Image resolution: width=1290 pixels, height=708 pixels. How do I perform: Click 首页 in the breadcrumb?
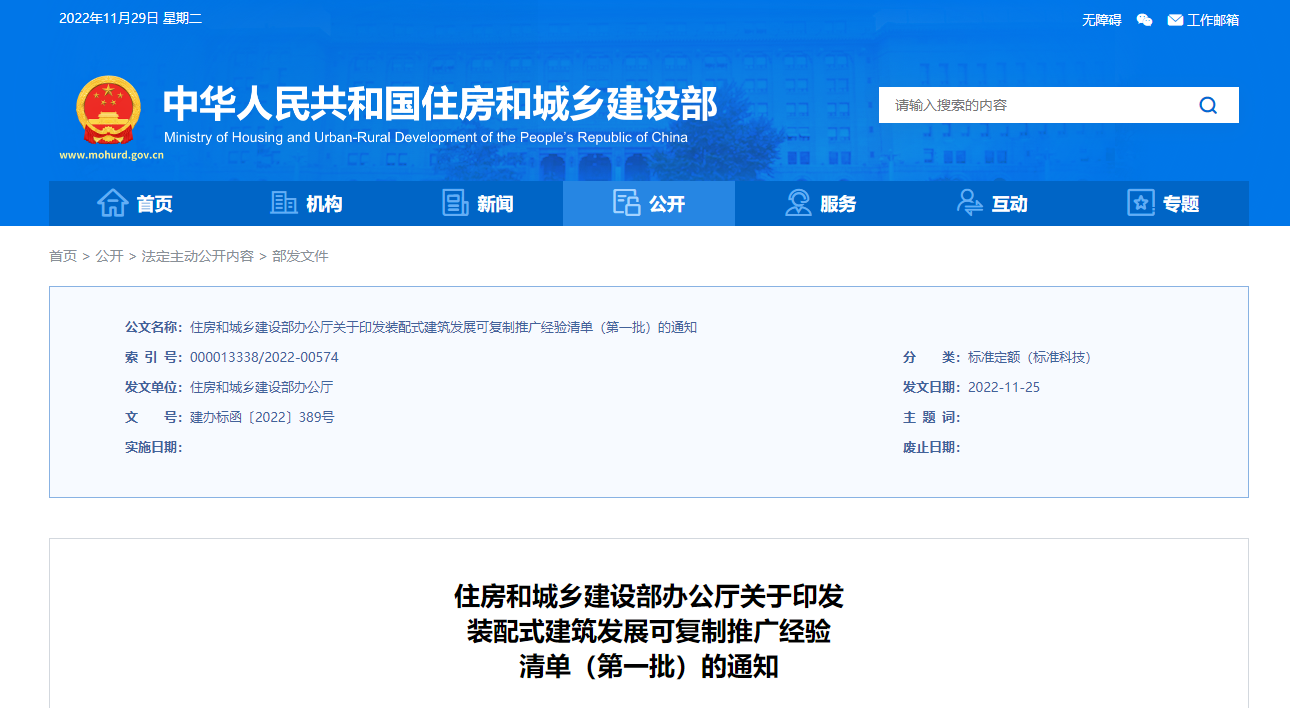63,256
